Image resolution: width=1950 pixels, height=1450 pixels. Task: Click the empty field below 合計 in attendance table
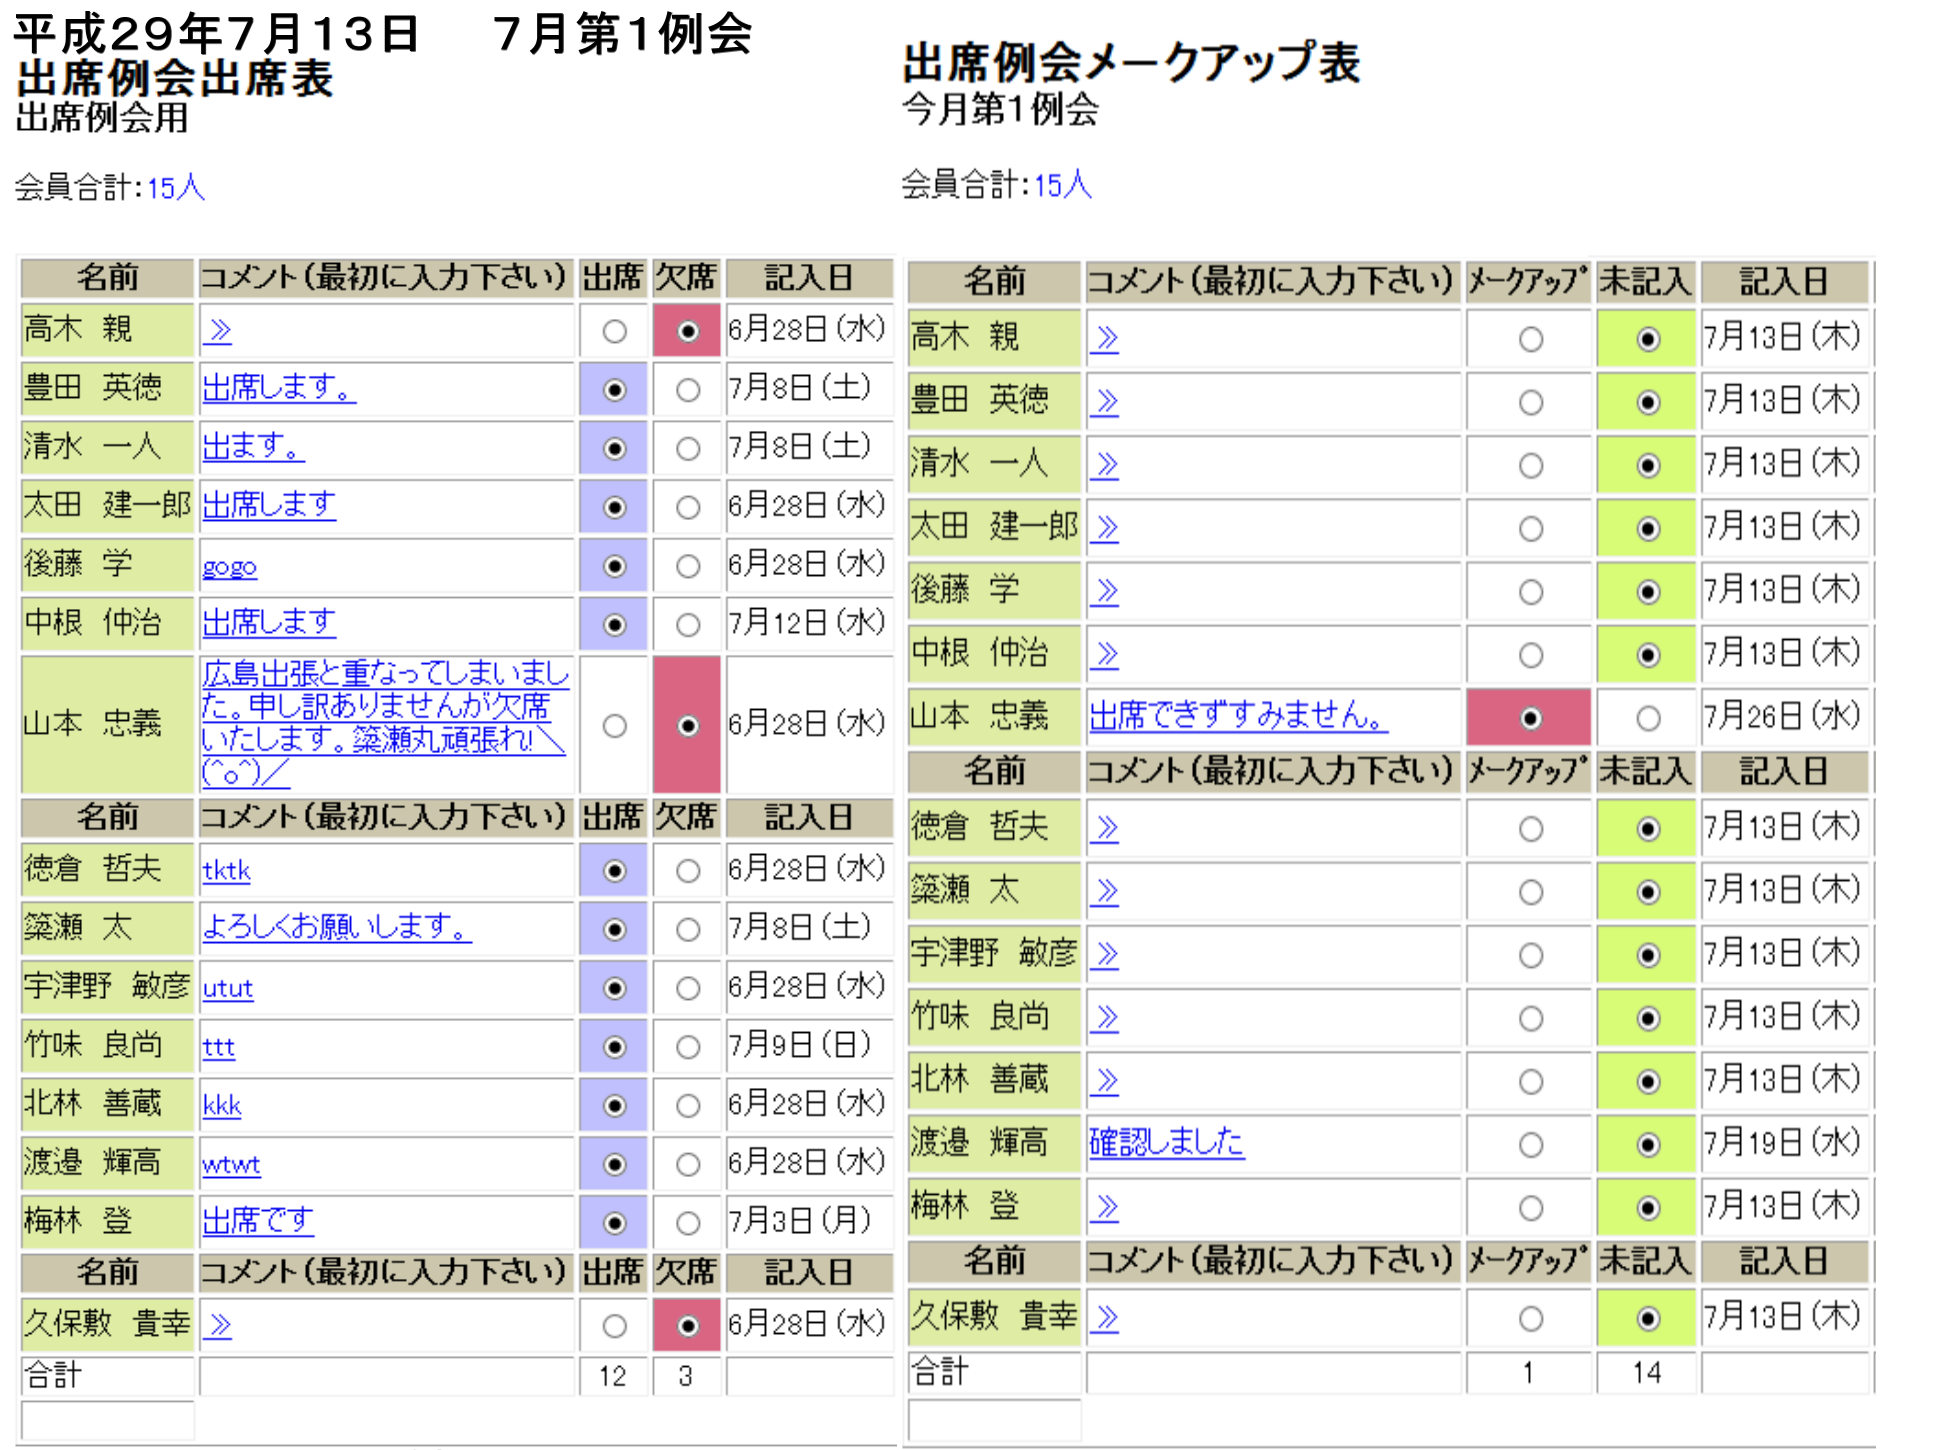(108, 1419)
